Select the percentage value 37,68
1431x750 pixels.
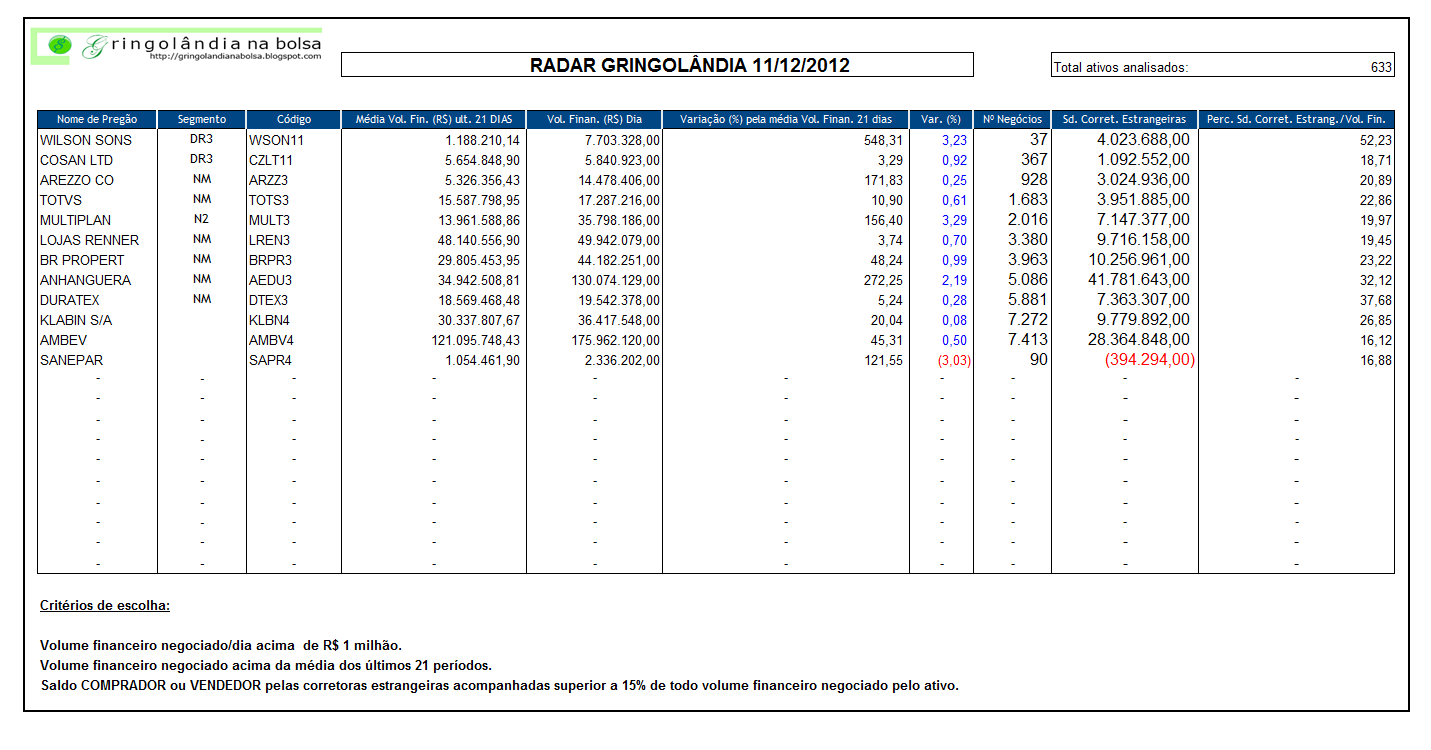1377,300
